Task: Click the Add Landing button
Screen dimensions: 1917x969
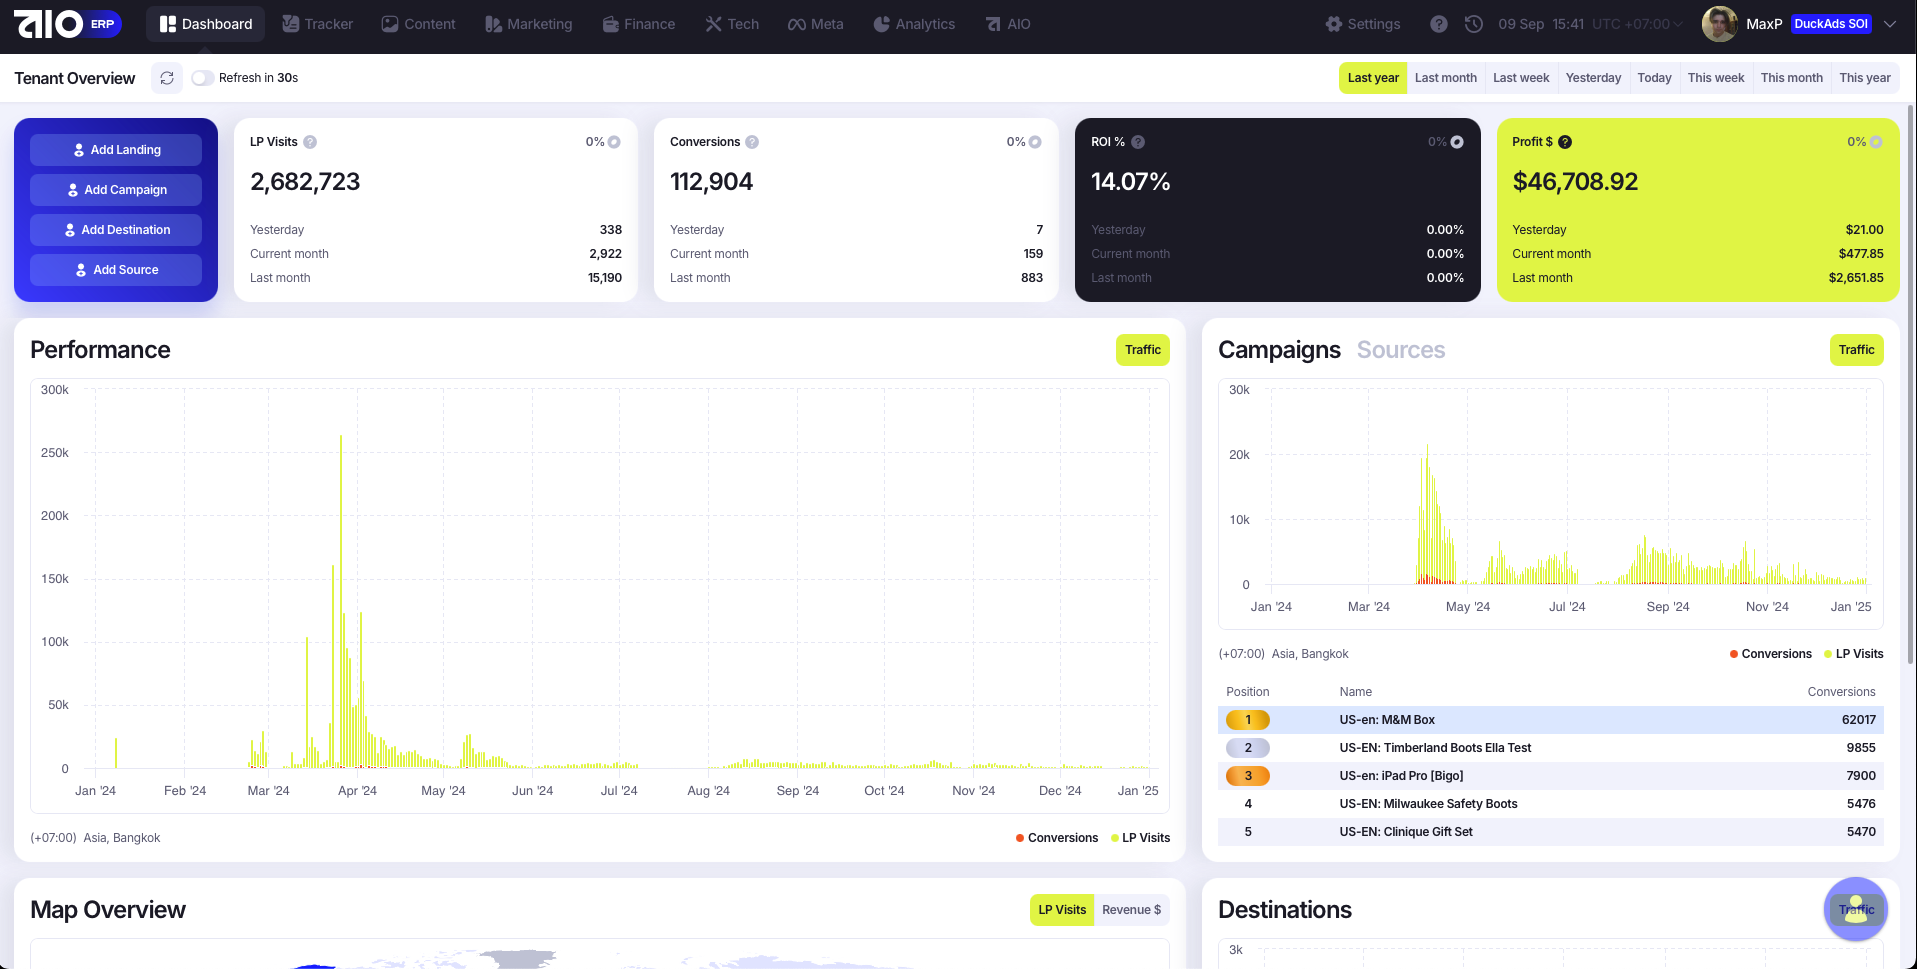Action: pyautogui.click(x=116, y=150)
